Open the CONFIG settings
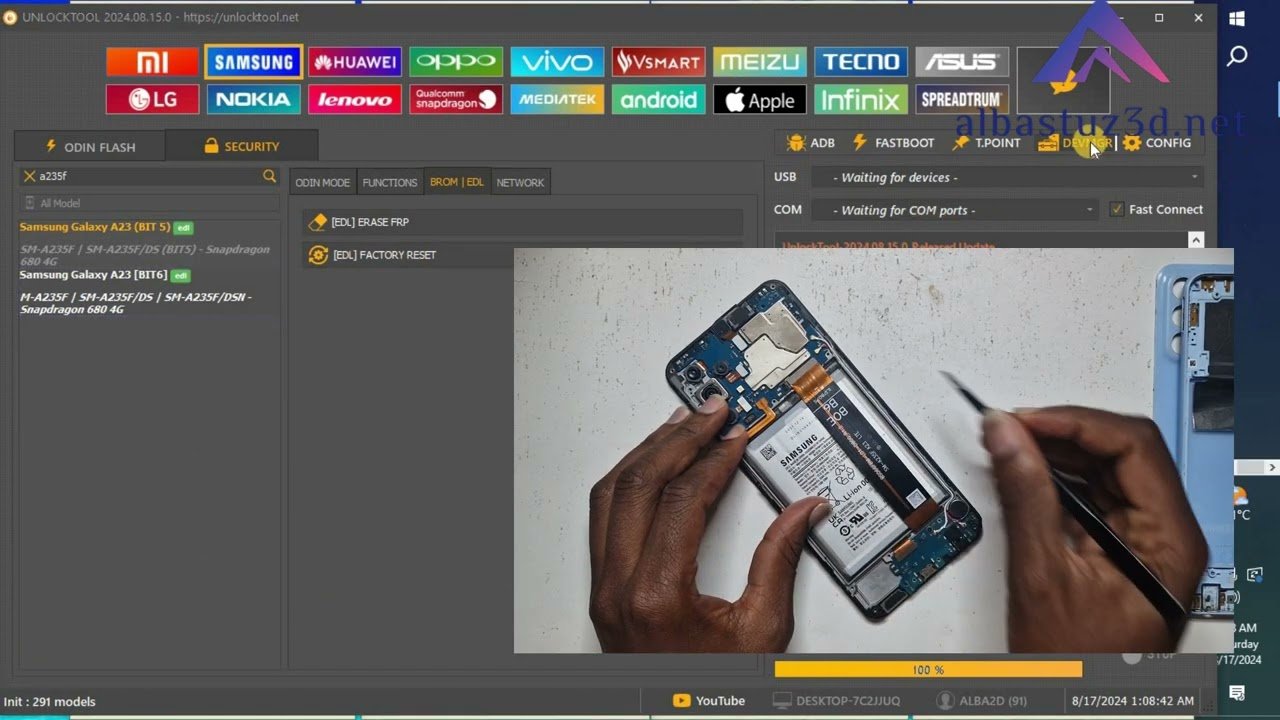The height and width of the screenshot is (720, 1280). coord(1157,143)
